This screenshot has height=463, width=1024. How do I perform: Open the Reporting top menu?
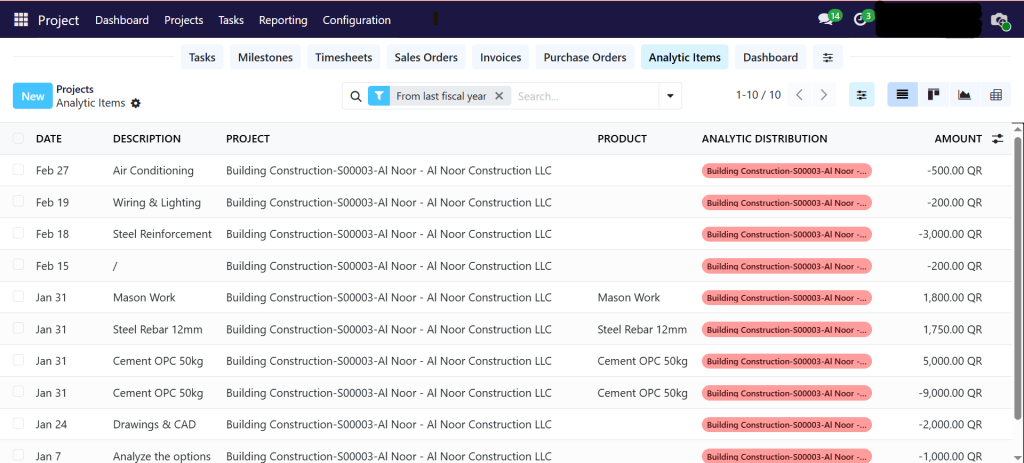pos(283,20)
